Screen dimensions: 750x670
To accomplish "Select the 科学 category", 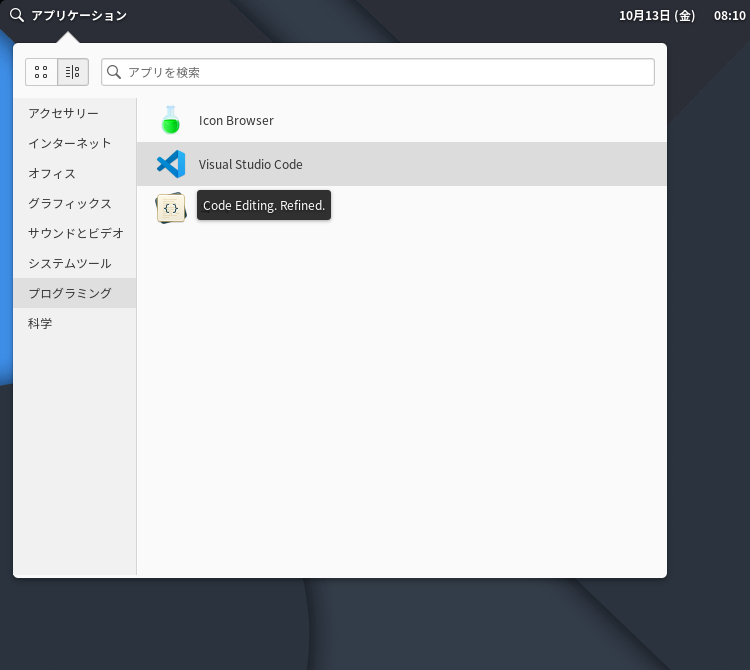I will [x=75, y=323].
